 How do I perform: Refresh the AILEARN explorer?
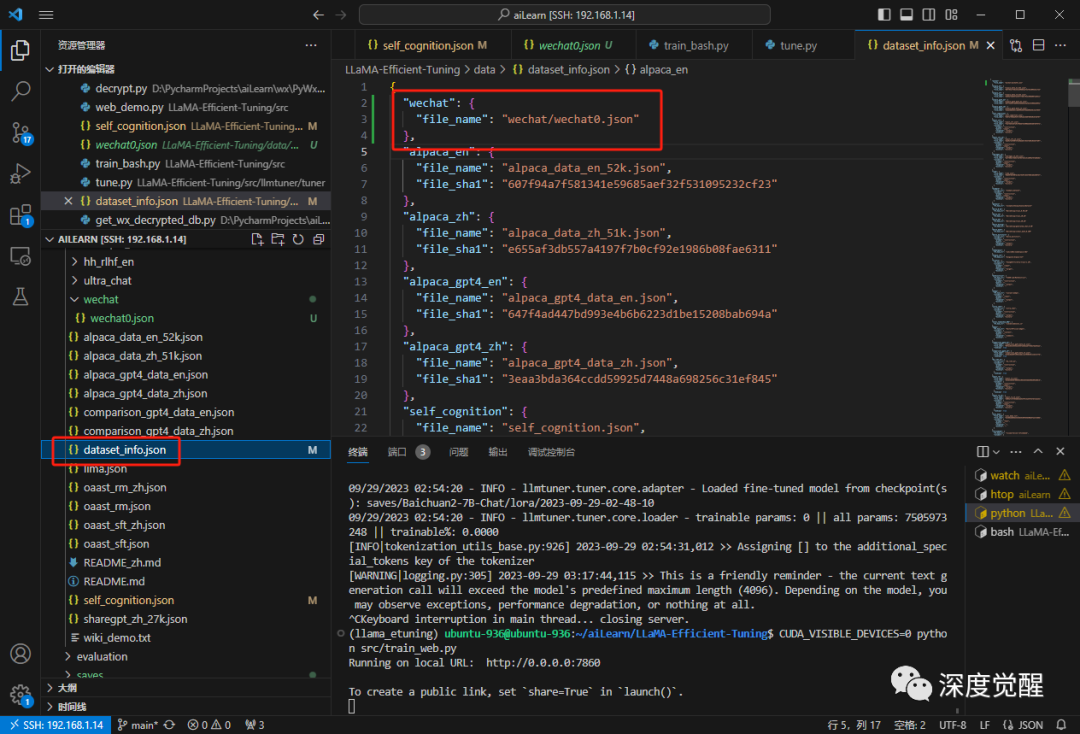298,239
